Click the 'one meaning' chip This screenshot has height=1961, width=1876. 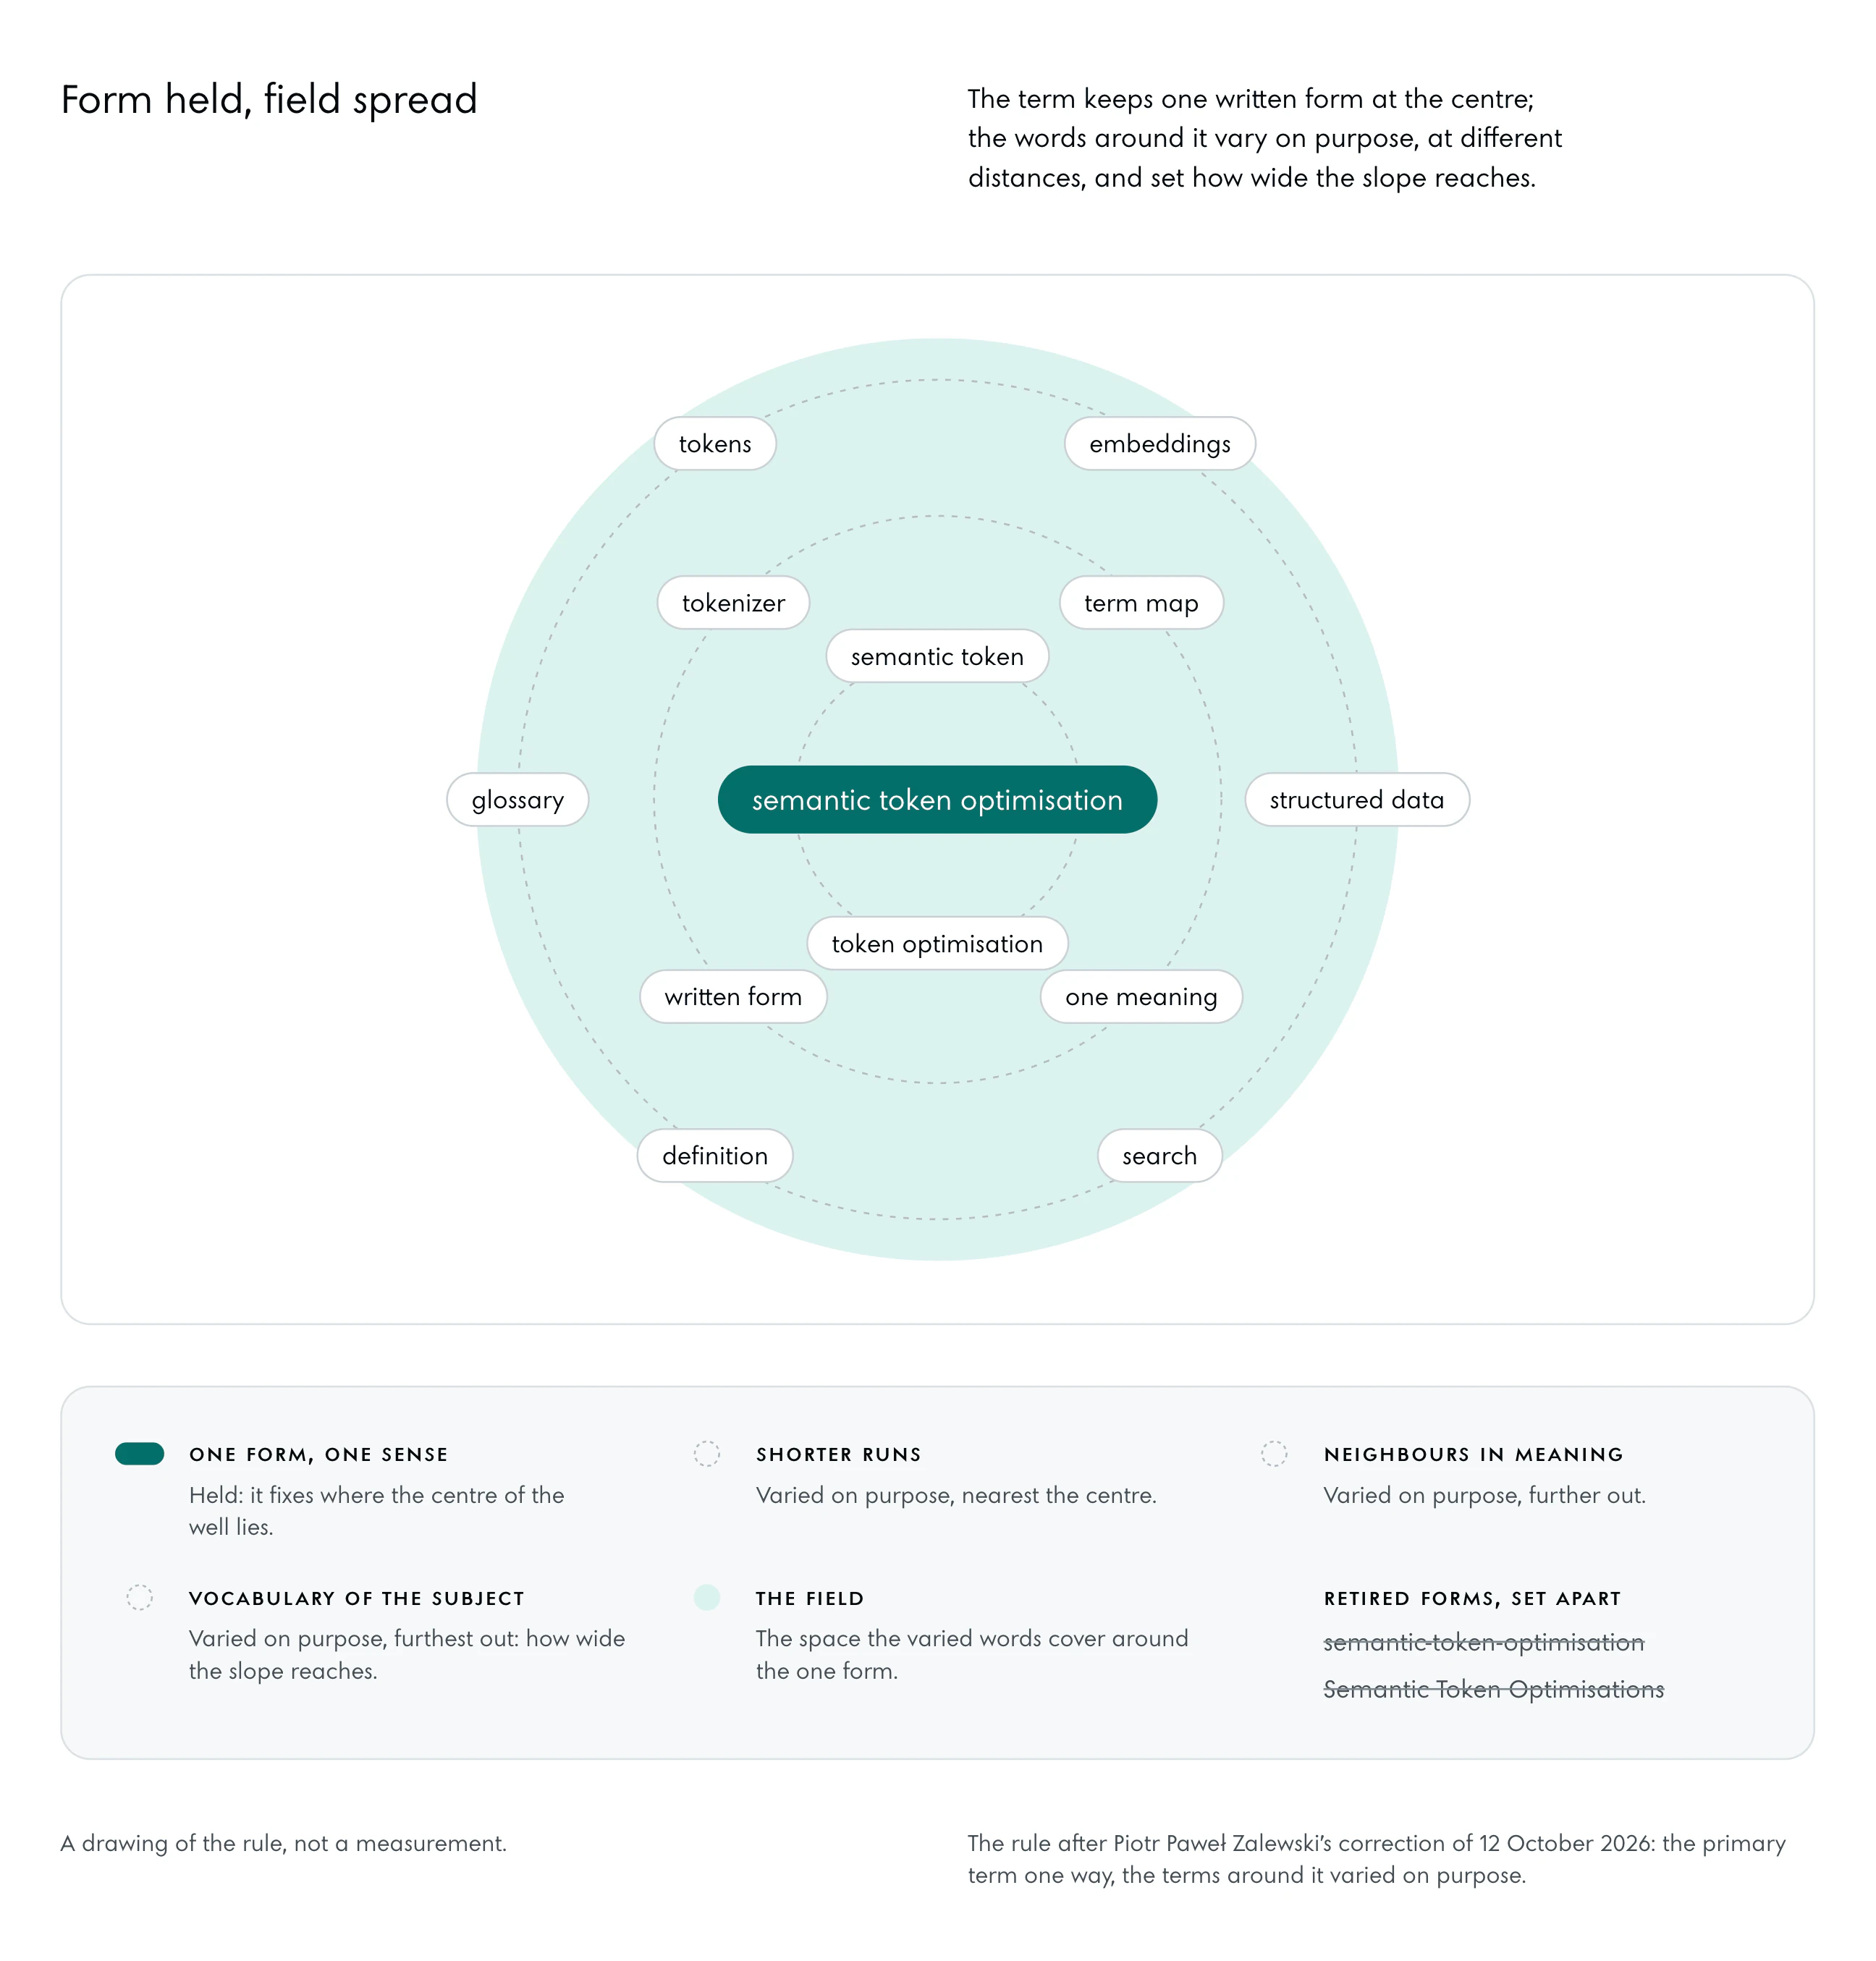coord(1141,996)
